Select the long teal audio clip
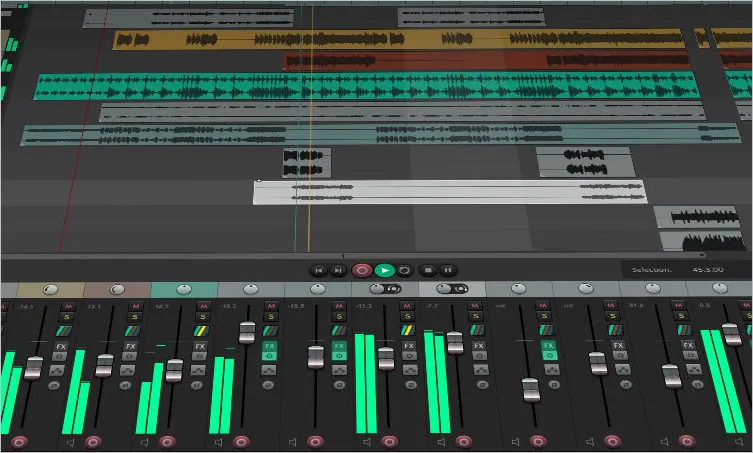 pos(367,86)
